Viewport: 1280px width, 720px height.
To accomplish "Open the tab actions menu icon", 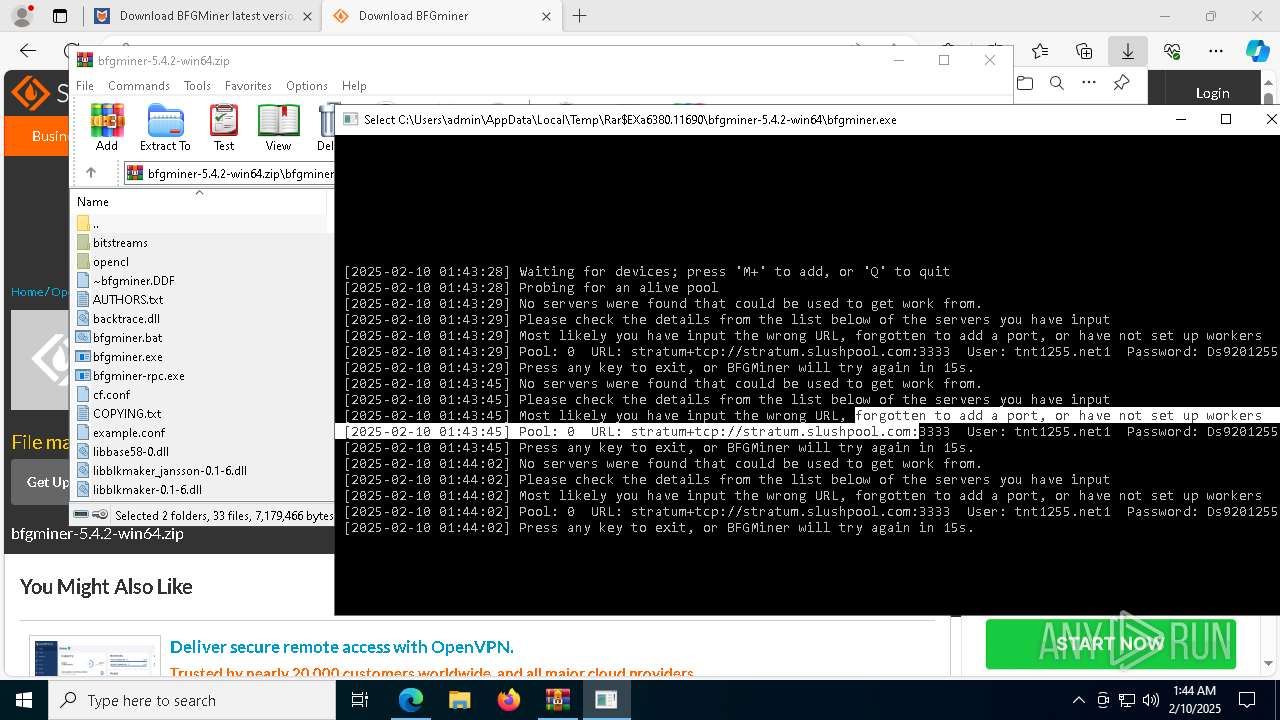I will coord(60,16).
